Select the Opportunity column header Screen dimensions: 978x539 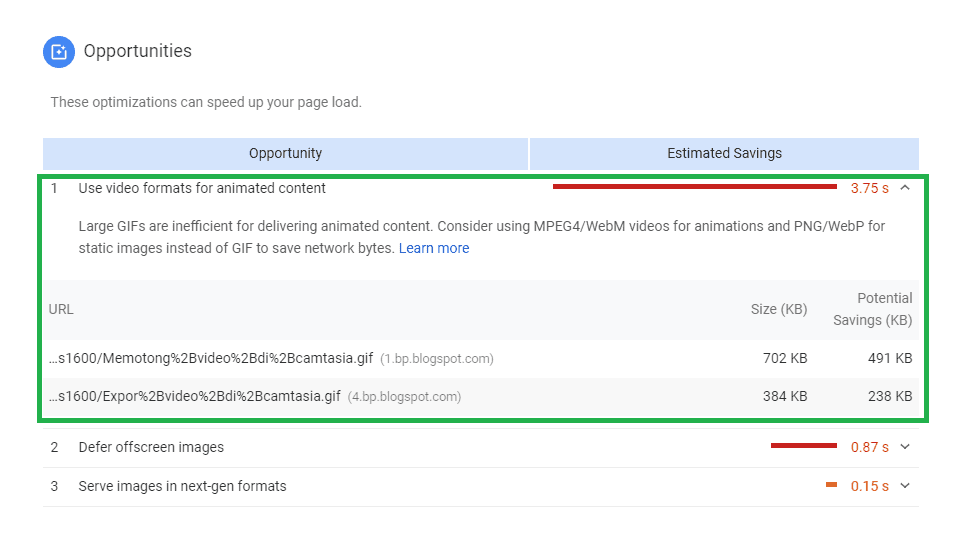pos(286,153)
